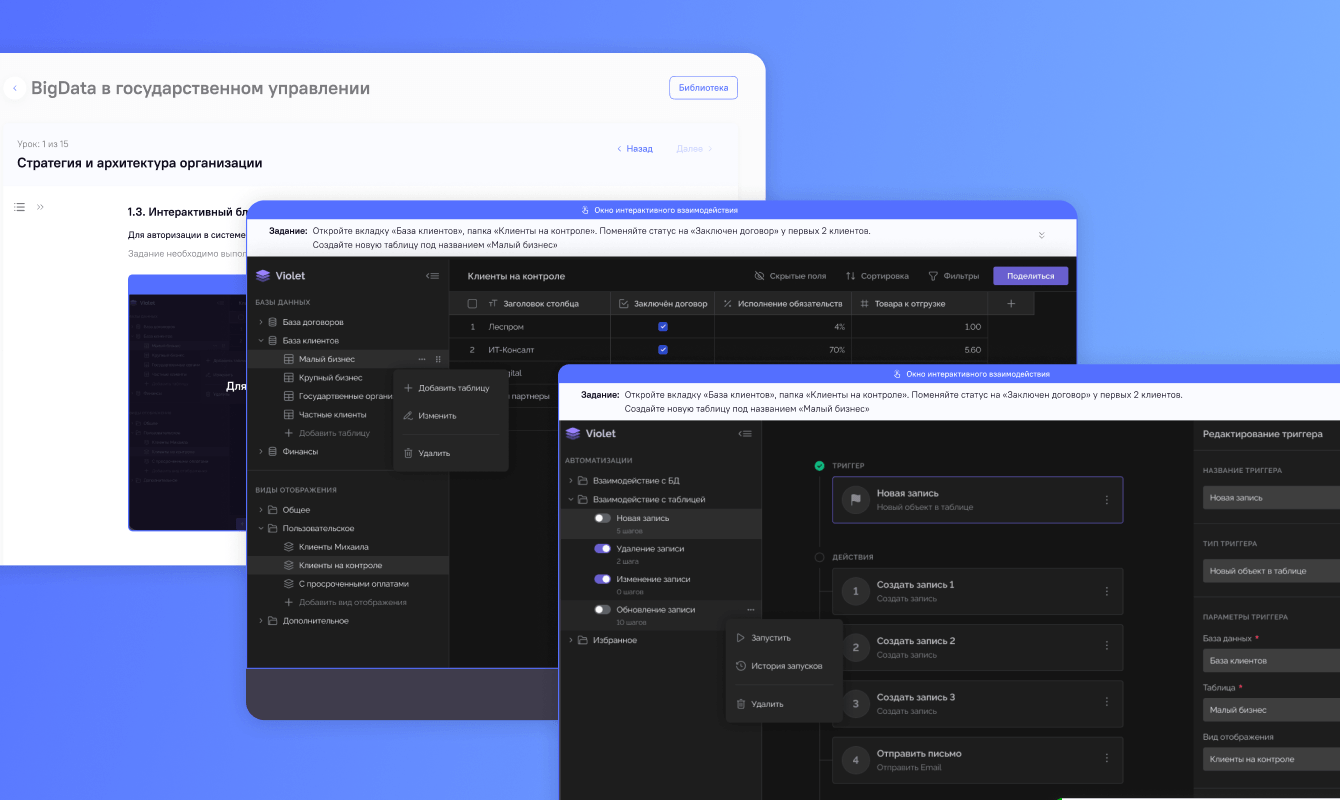Screen dimensions: 1340x800
Task: Click the list icon on the lesson page
Action: tap(19, 207)
